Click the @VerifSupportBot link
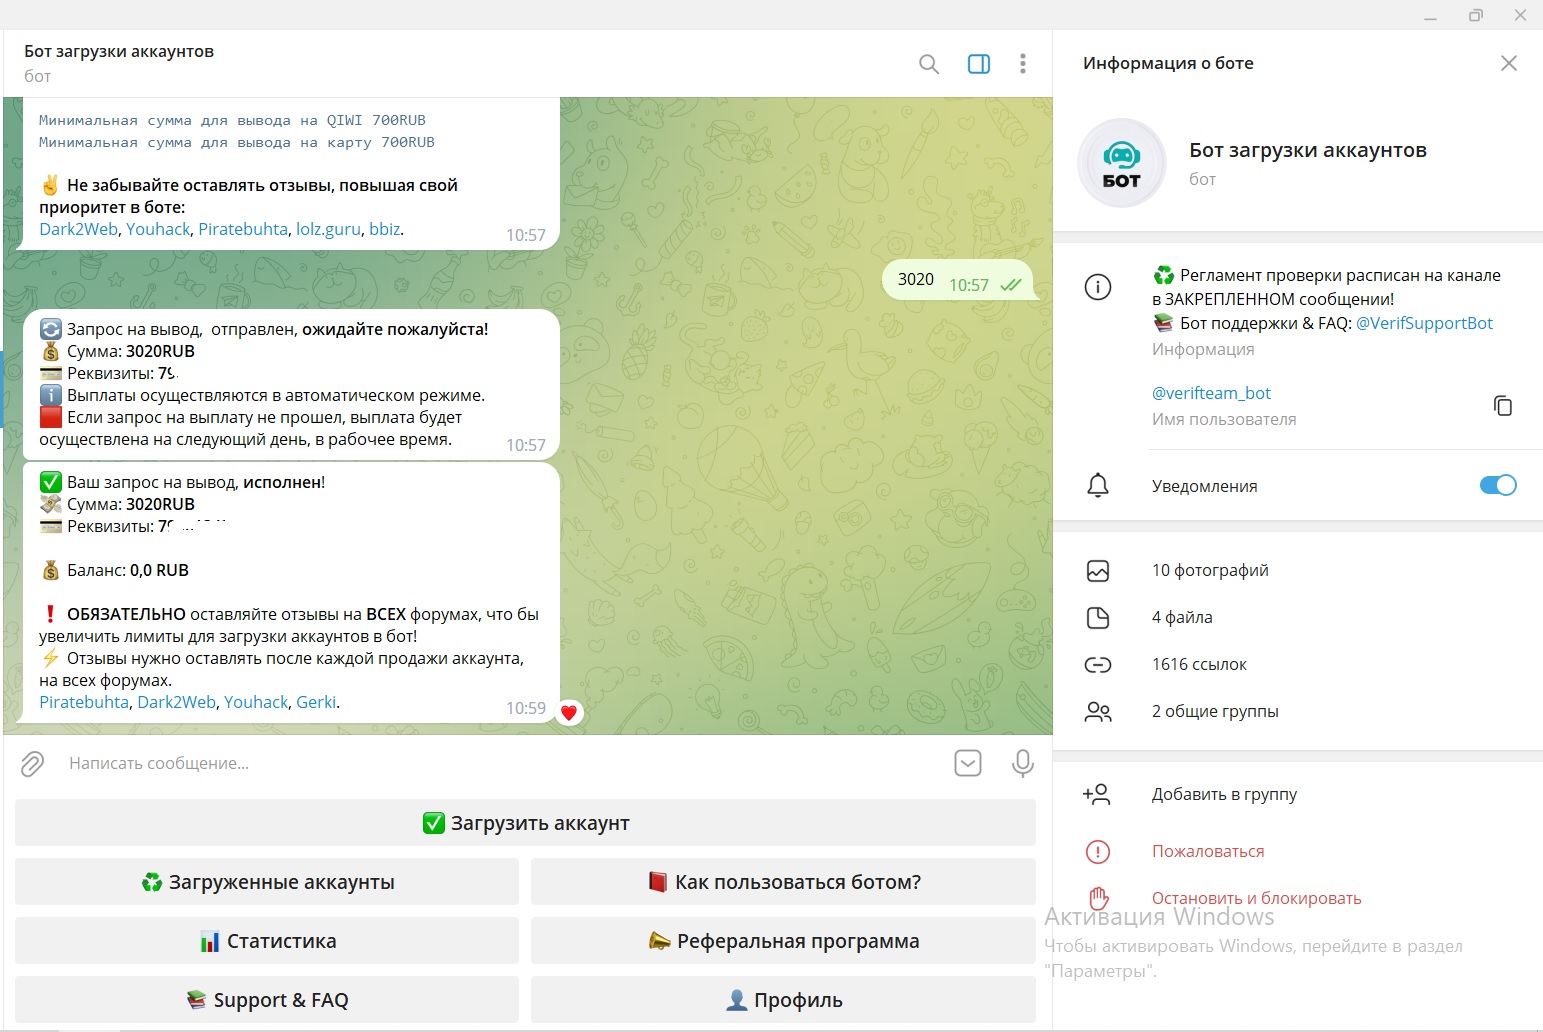Viewport: 1543px width, 1032px height. (1424, 323)
